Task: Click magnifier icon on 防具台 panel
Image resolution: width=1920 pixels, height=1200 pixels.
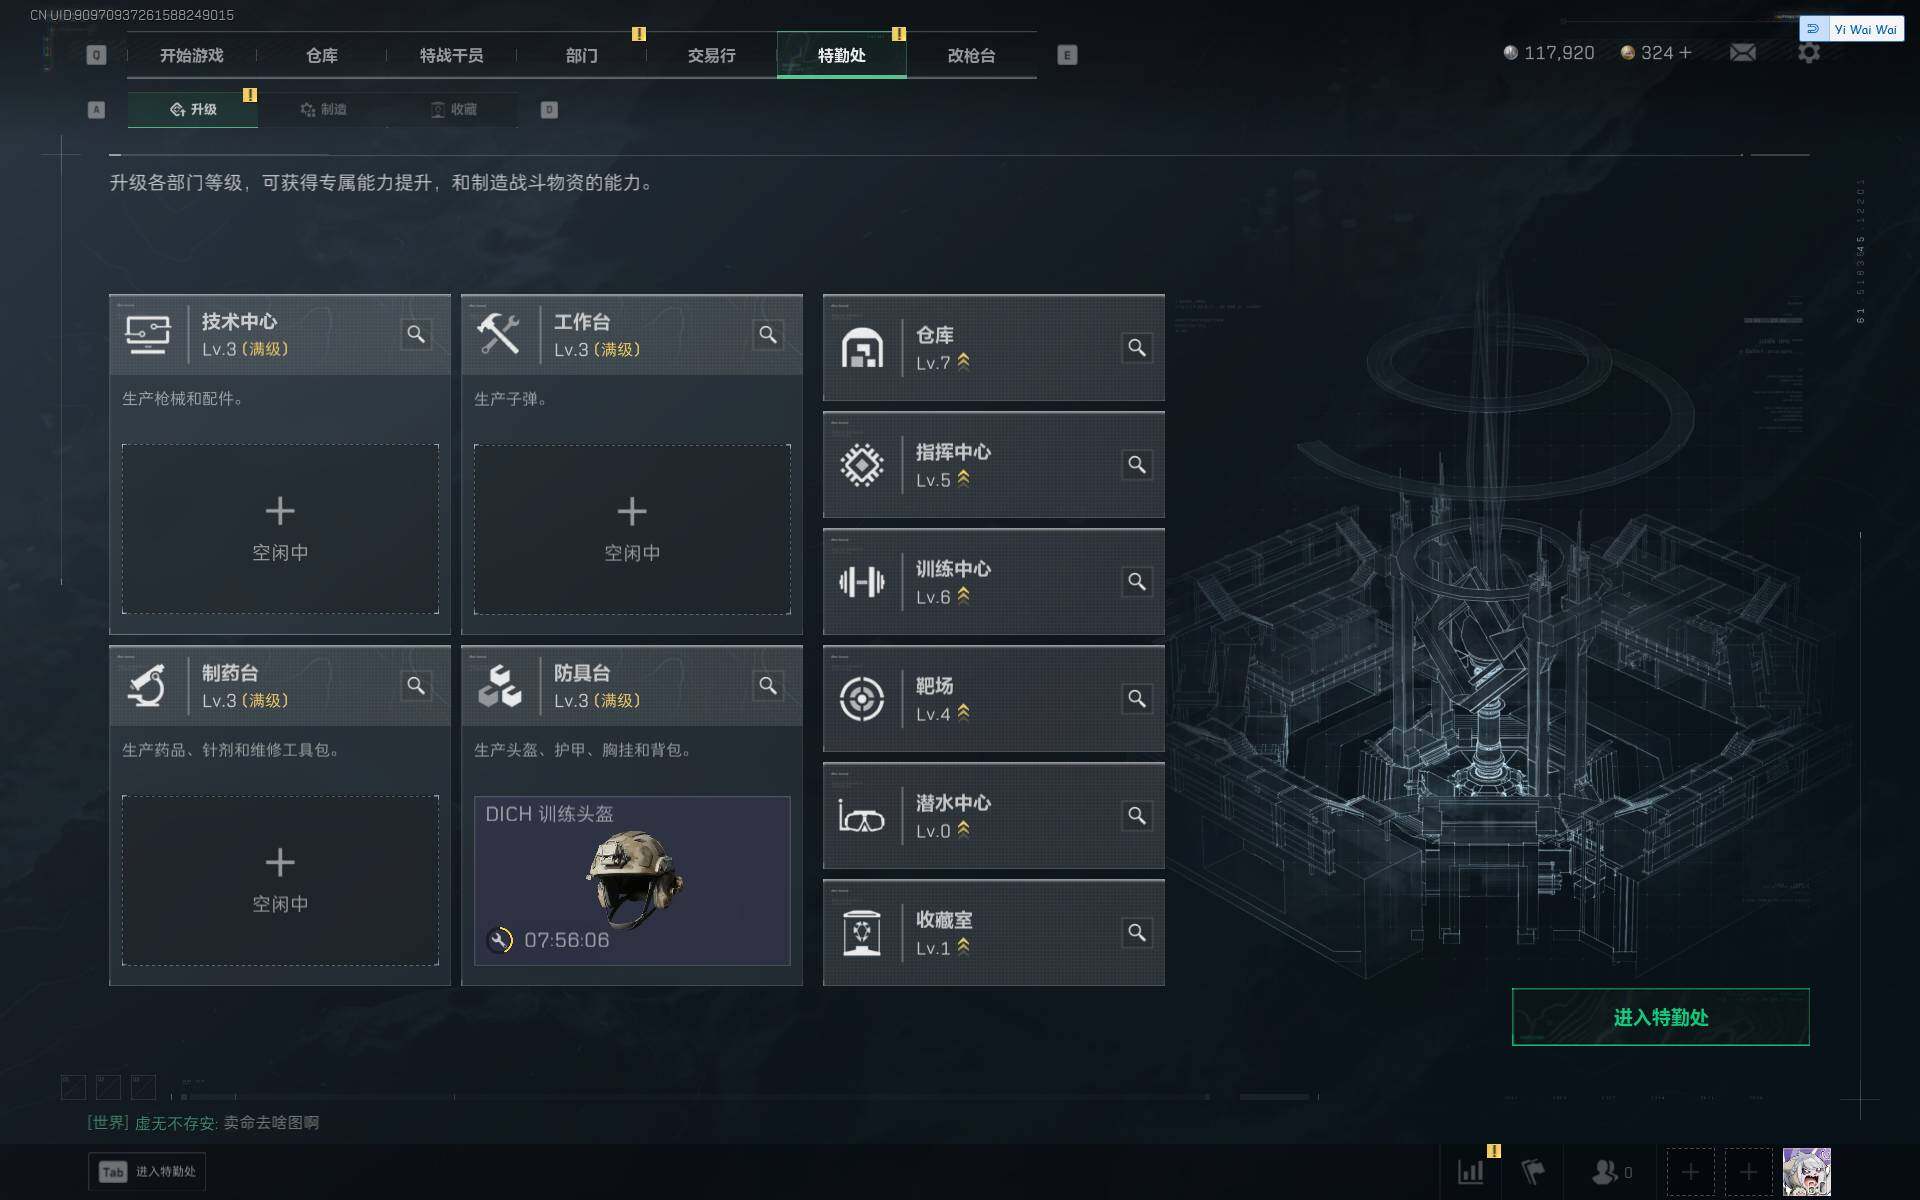Action: click(768, 686)
